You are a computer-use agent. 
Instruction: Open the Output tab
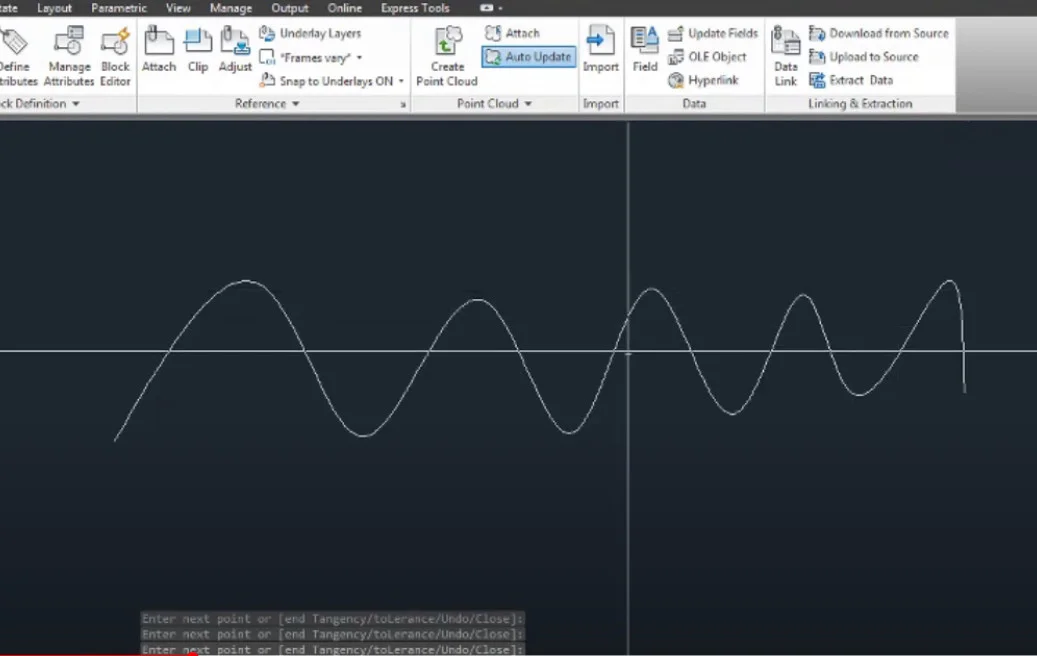290,8
